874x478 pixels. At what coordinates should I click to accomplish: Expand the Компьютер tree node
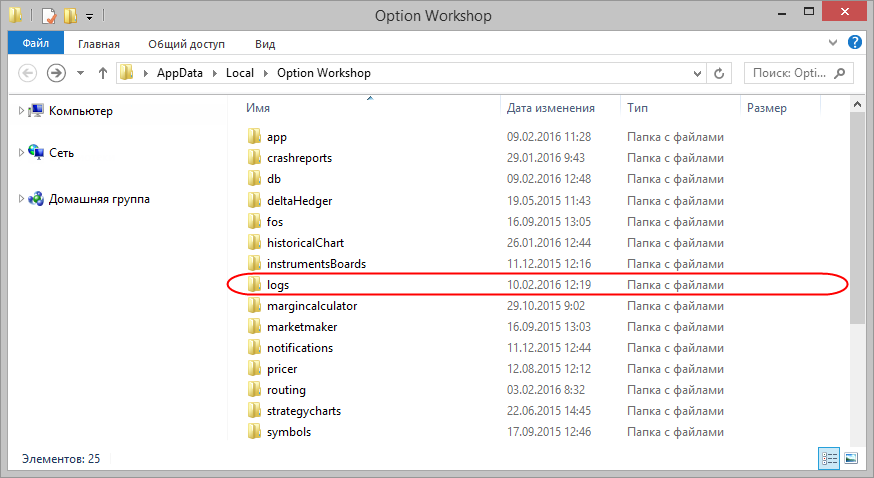point(21,111)
